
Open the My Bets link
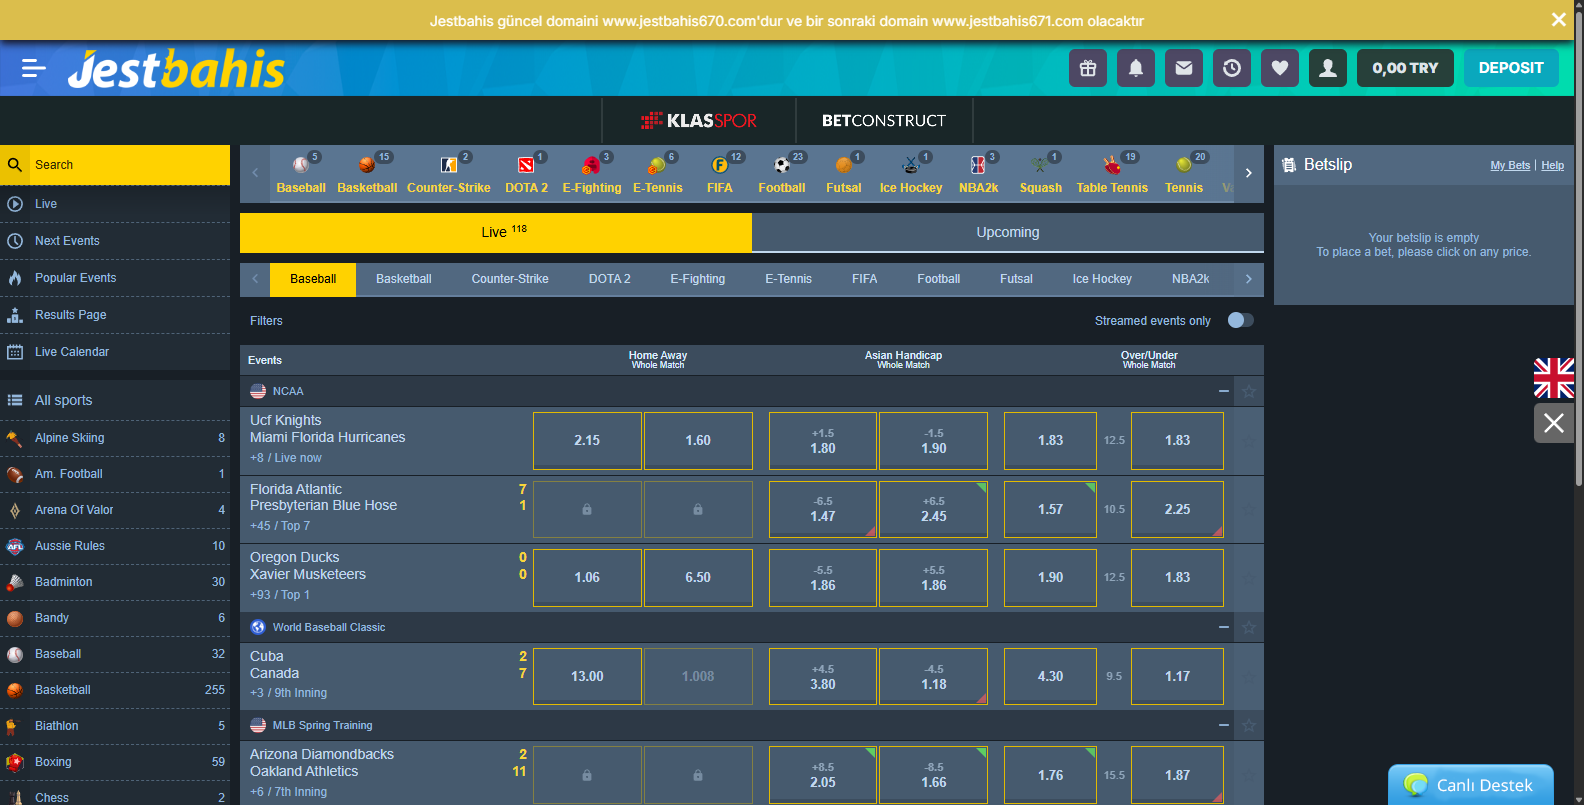1509,166
